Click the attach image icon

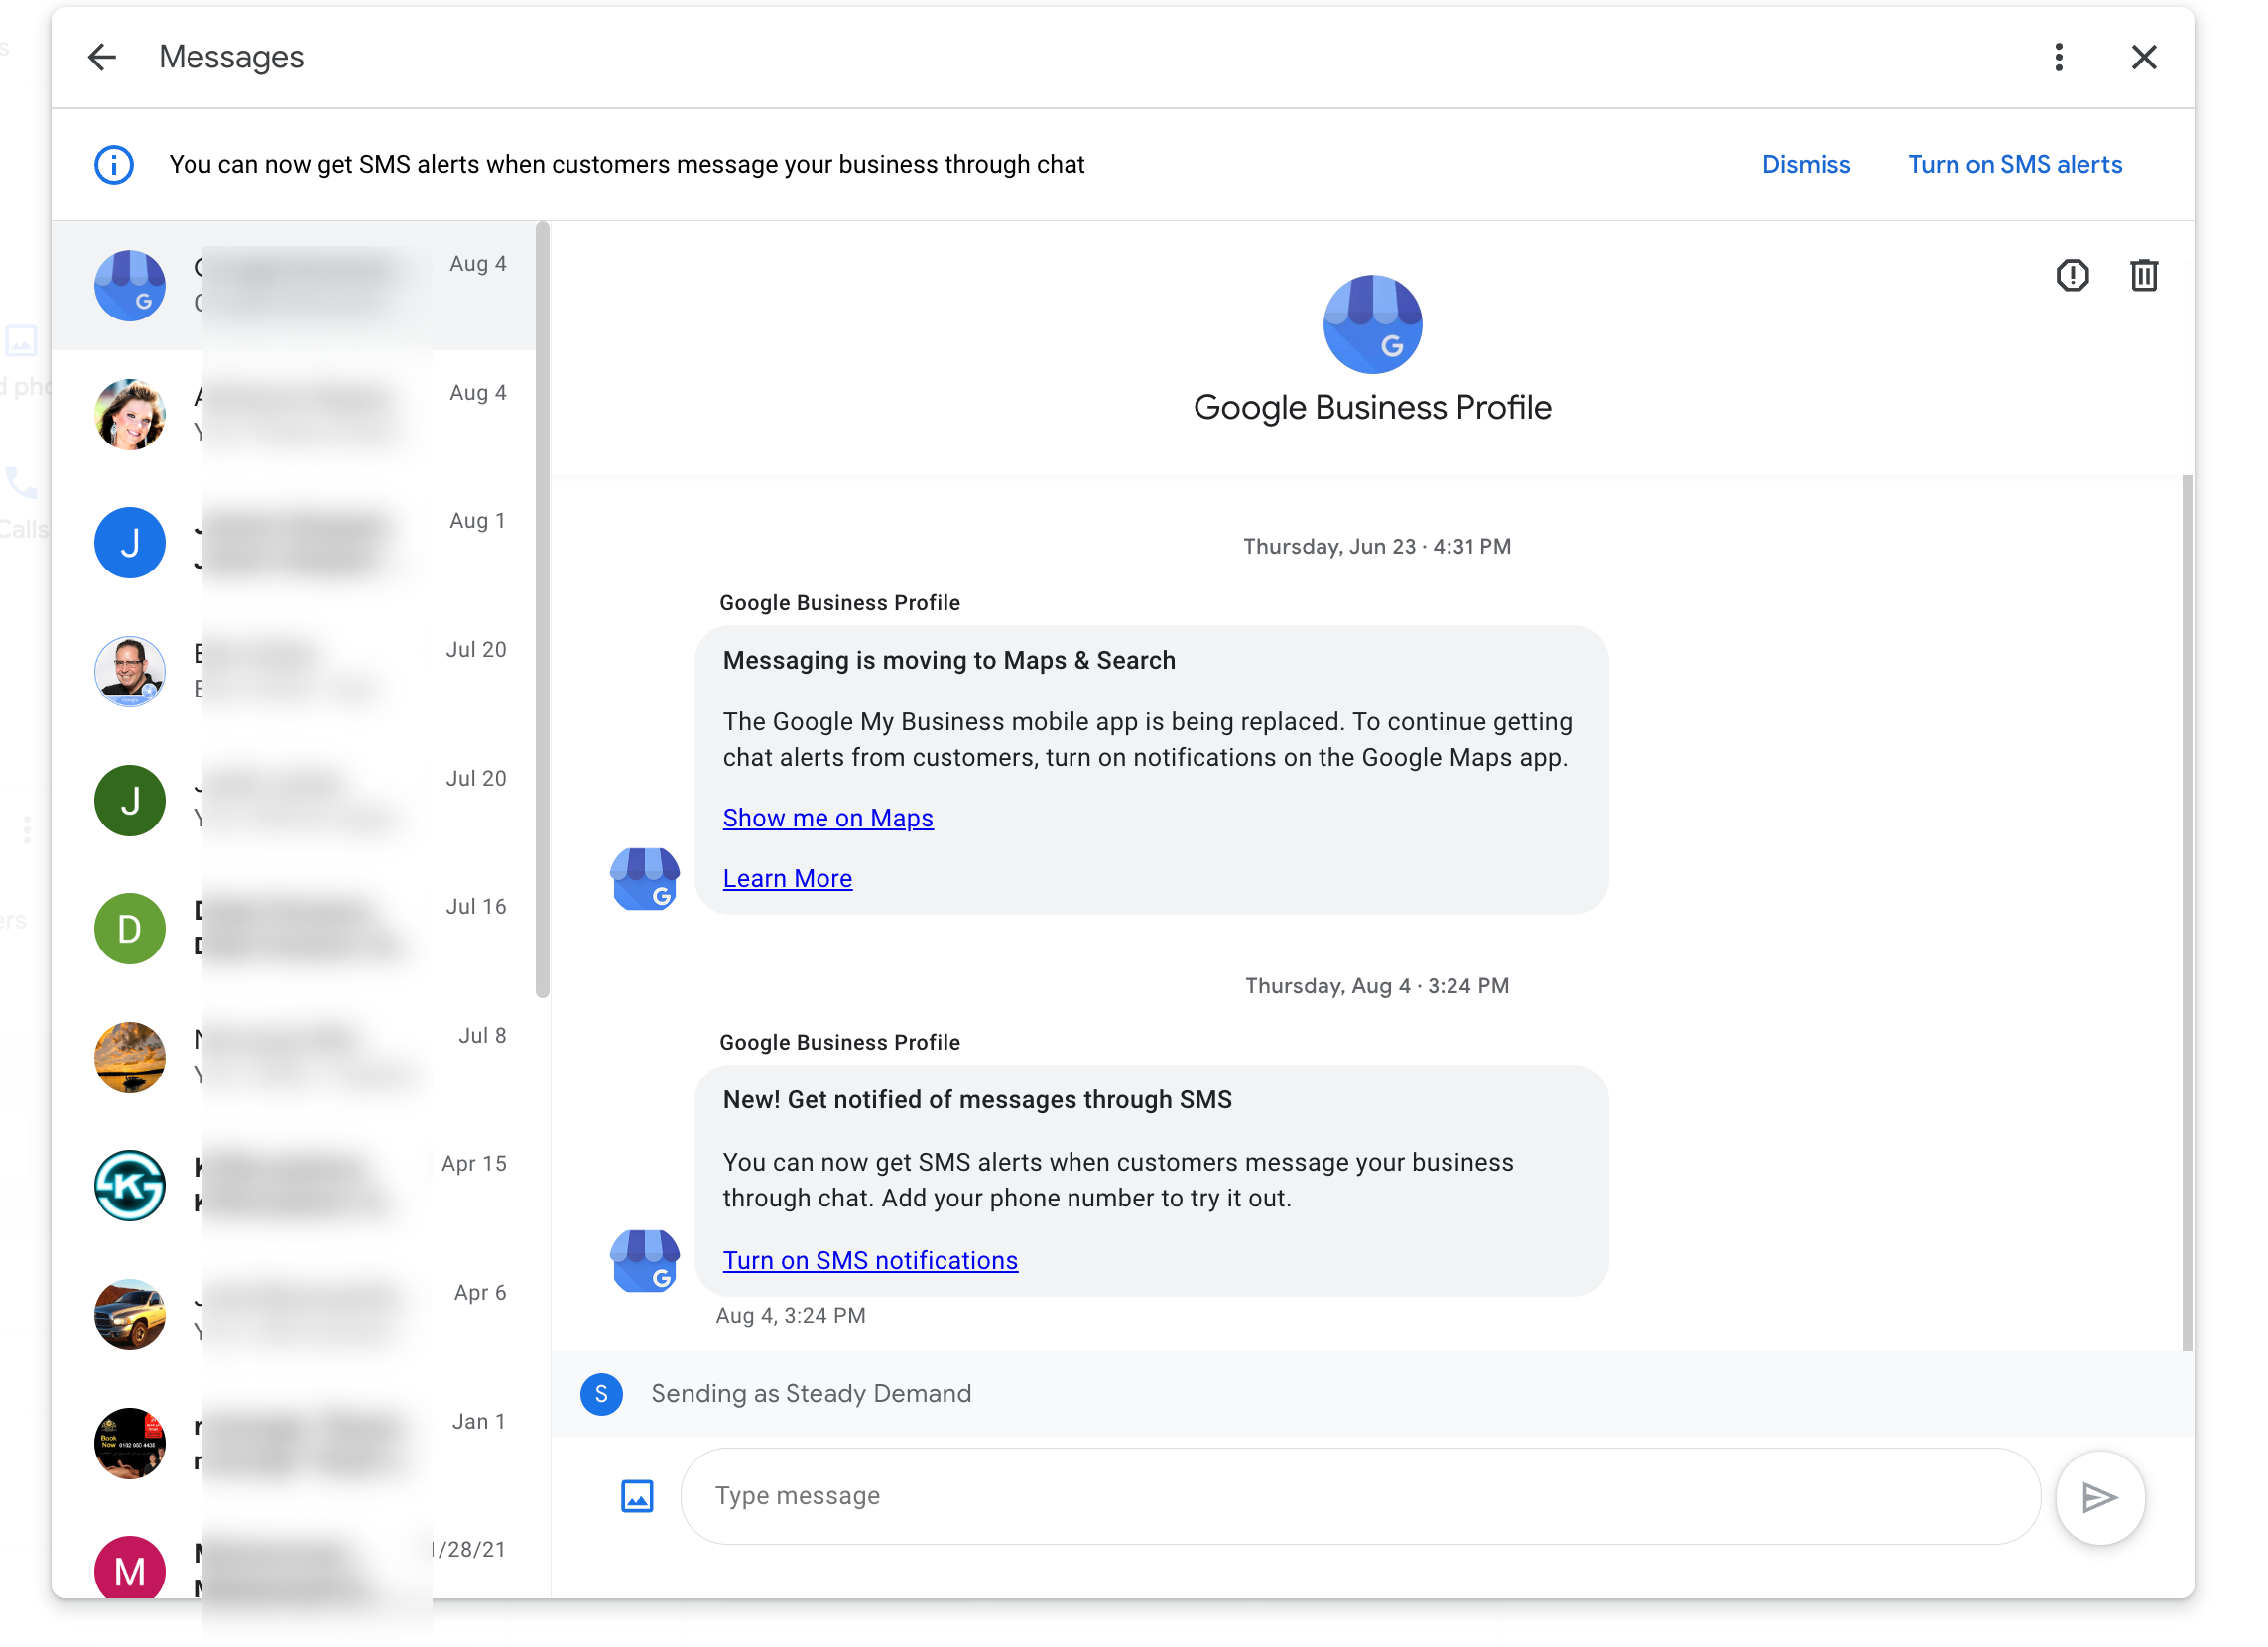click(x=637, y=1495)
